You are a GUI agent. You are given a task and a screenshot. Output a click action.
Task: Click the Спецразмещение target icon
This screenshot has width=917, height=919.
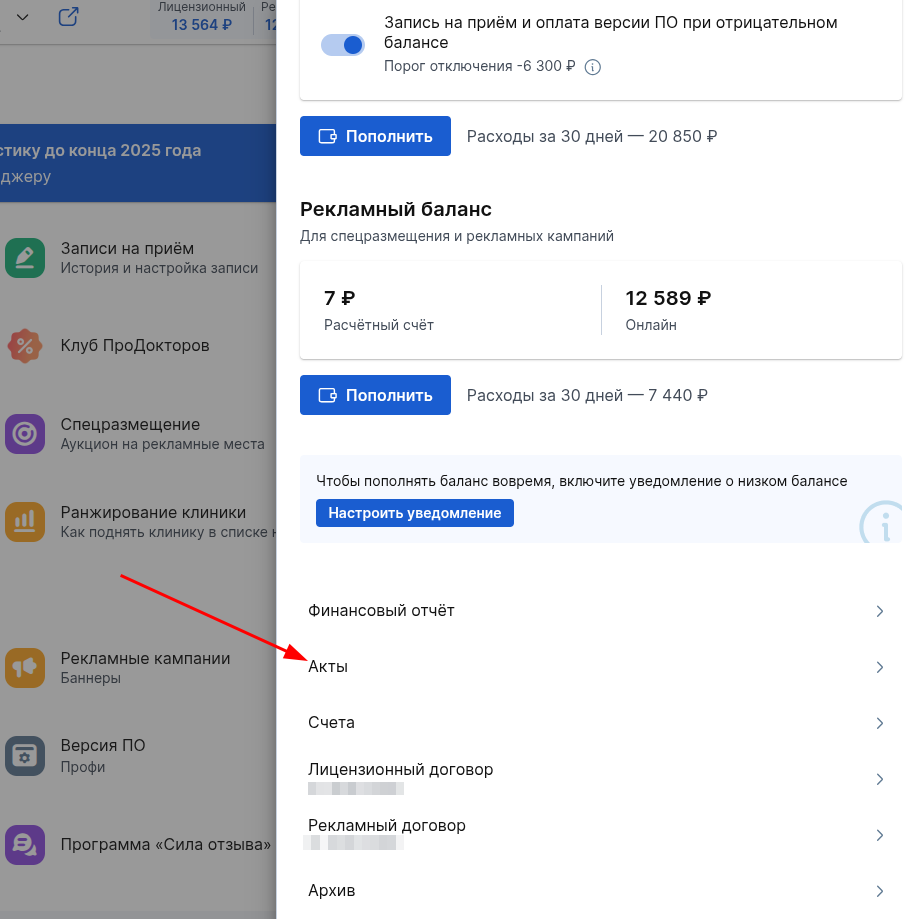point(25,434)
